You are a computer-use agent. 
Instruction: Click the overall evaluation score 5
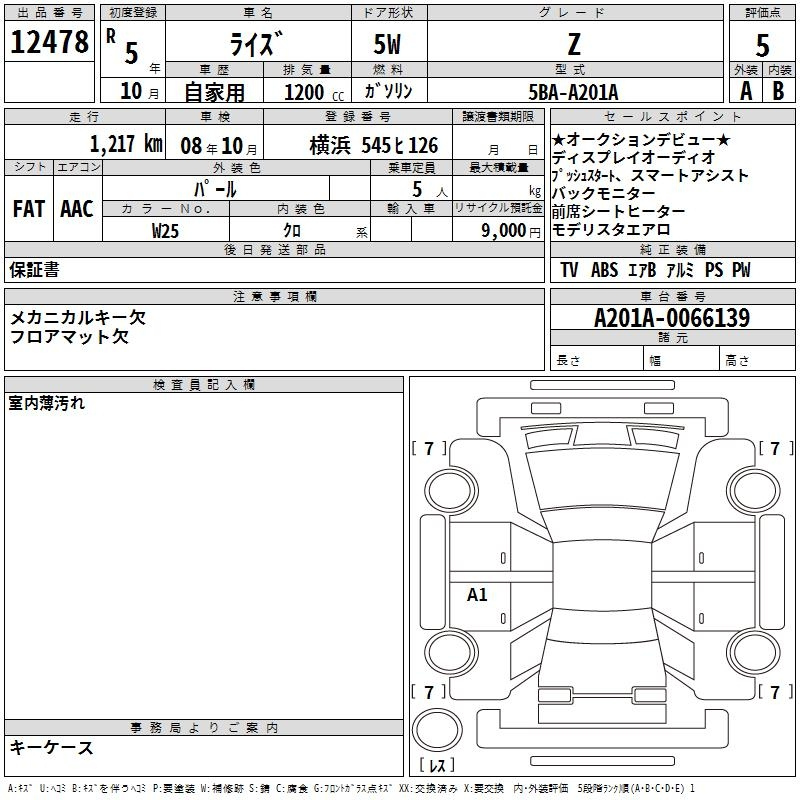(x=762, y=44)
